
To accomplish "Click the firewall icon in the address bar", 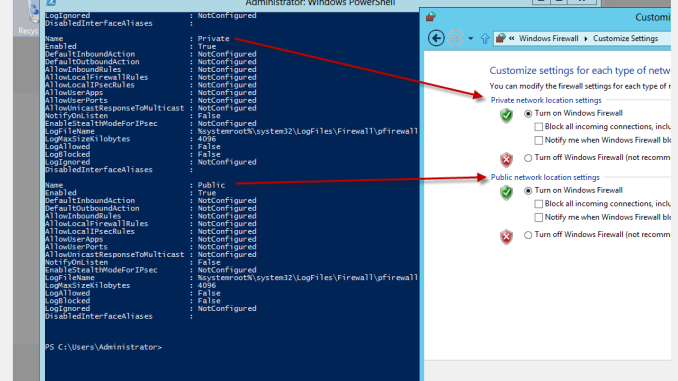I will point(500,38).
